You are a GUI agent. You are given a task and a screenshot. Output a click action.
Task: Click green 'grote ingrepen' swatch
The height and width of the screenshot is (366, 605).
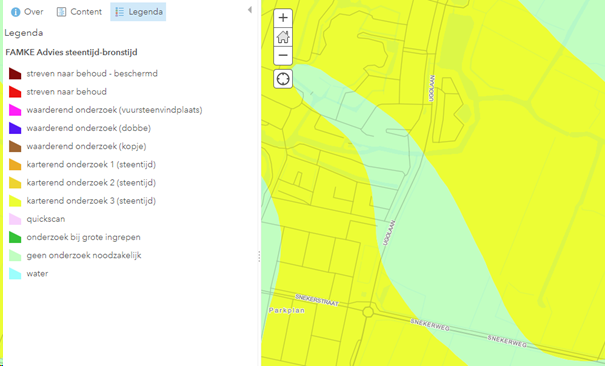(15, 237)
